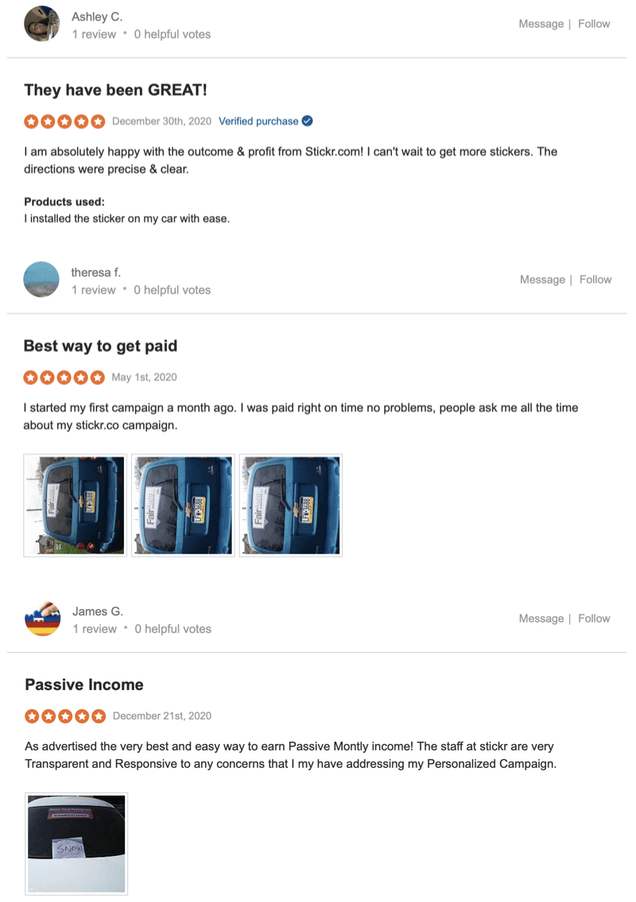636x902 pixels.
Task: Click star rating on 'Best way to get paid' review
Action: point(64,377)
